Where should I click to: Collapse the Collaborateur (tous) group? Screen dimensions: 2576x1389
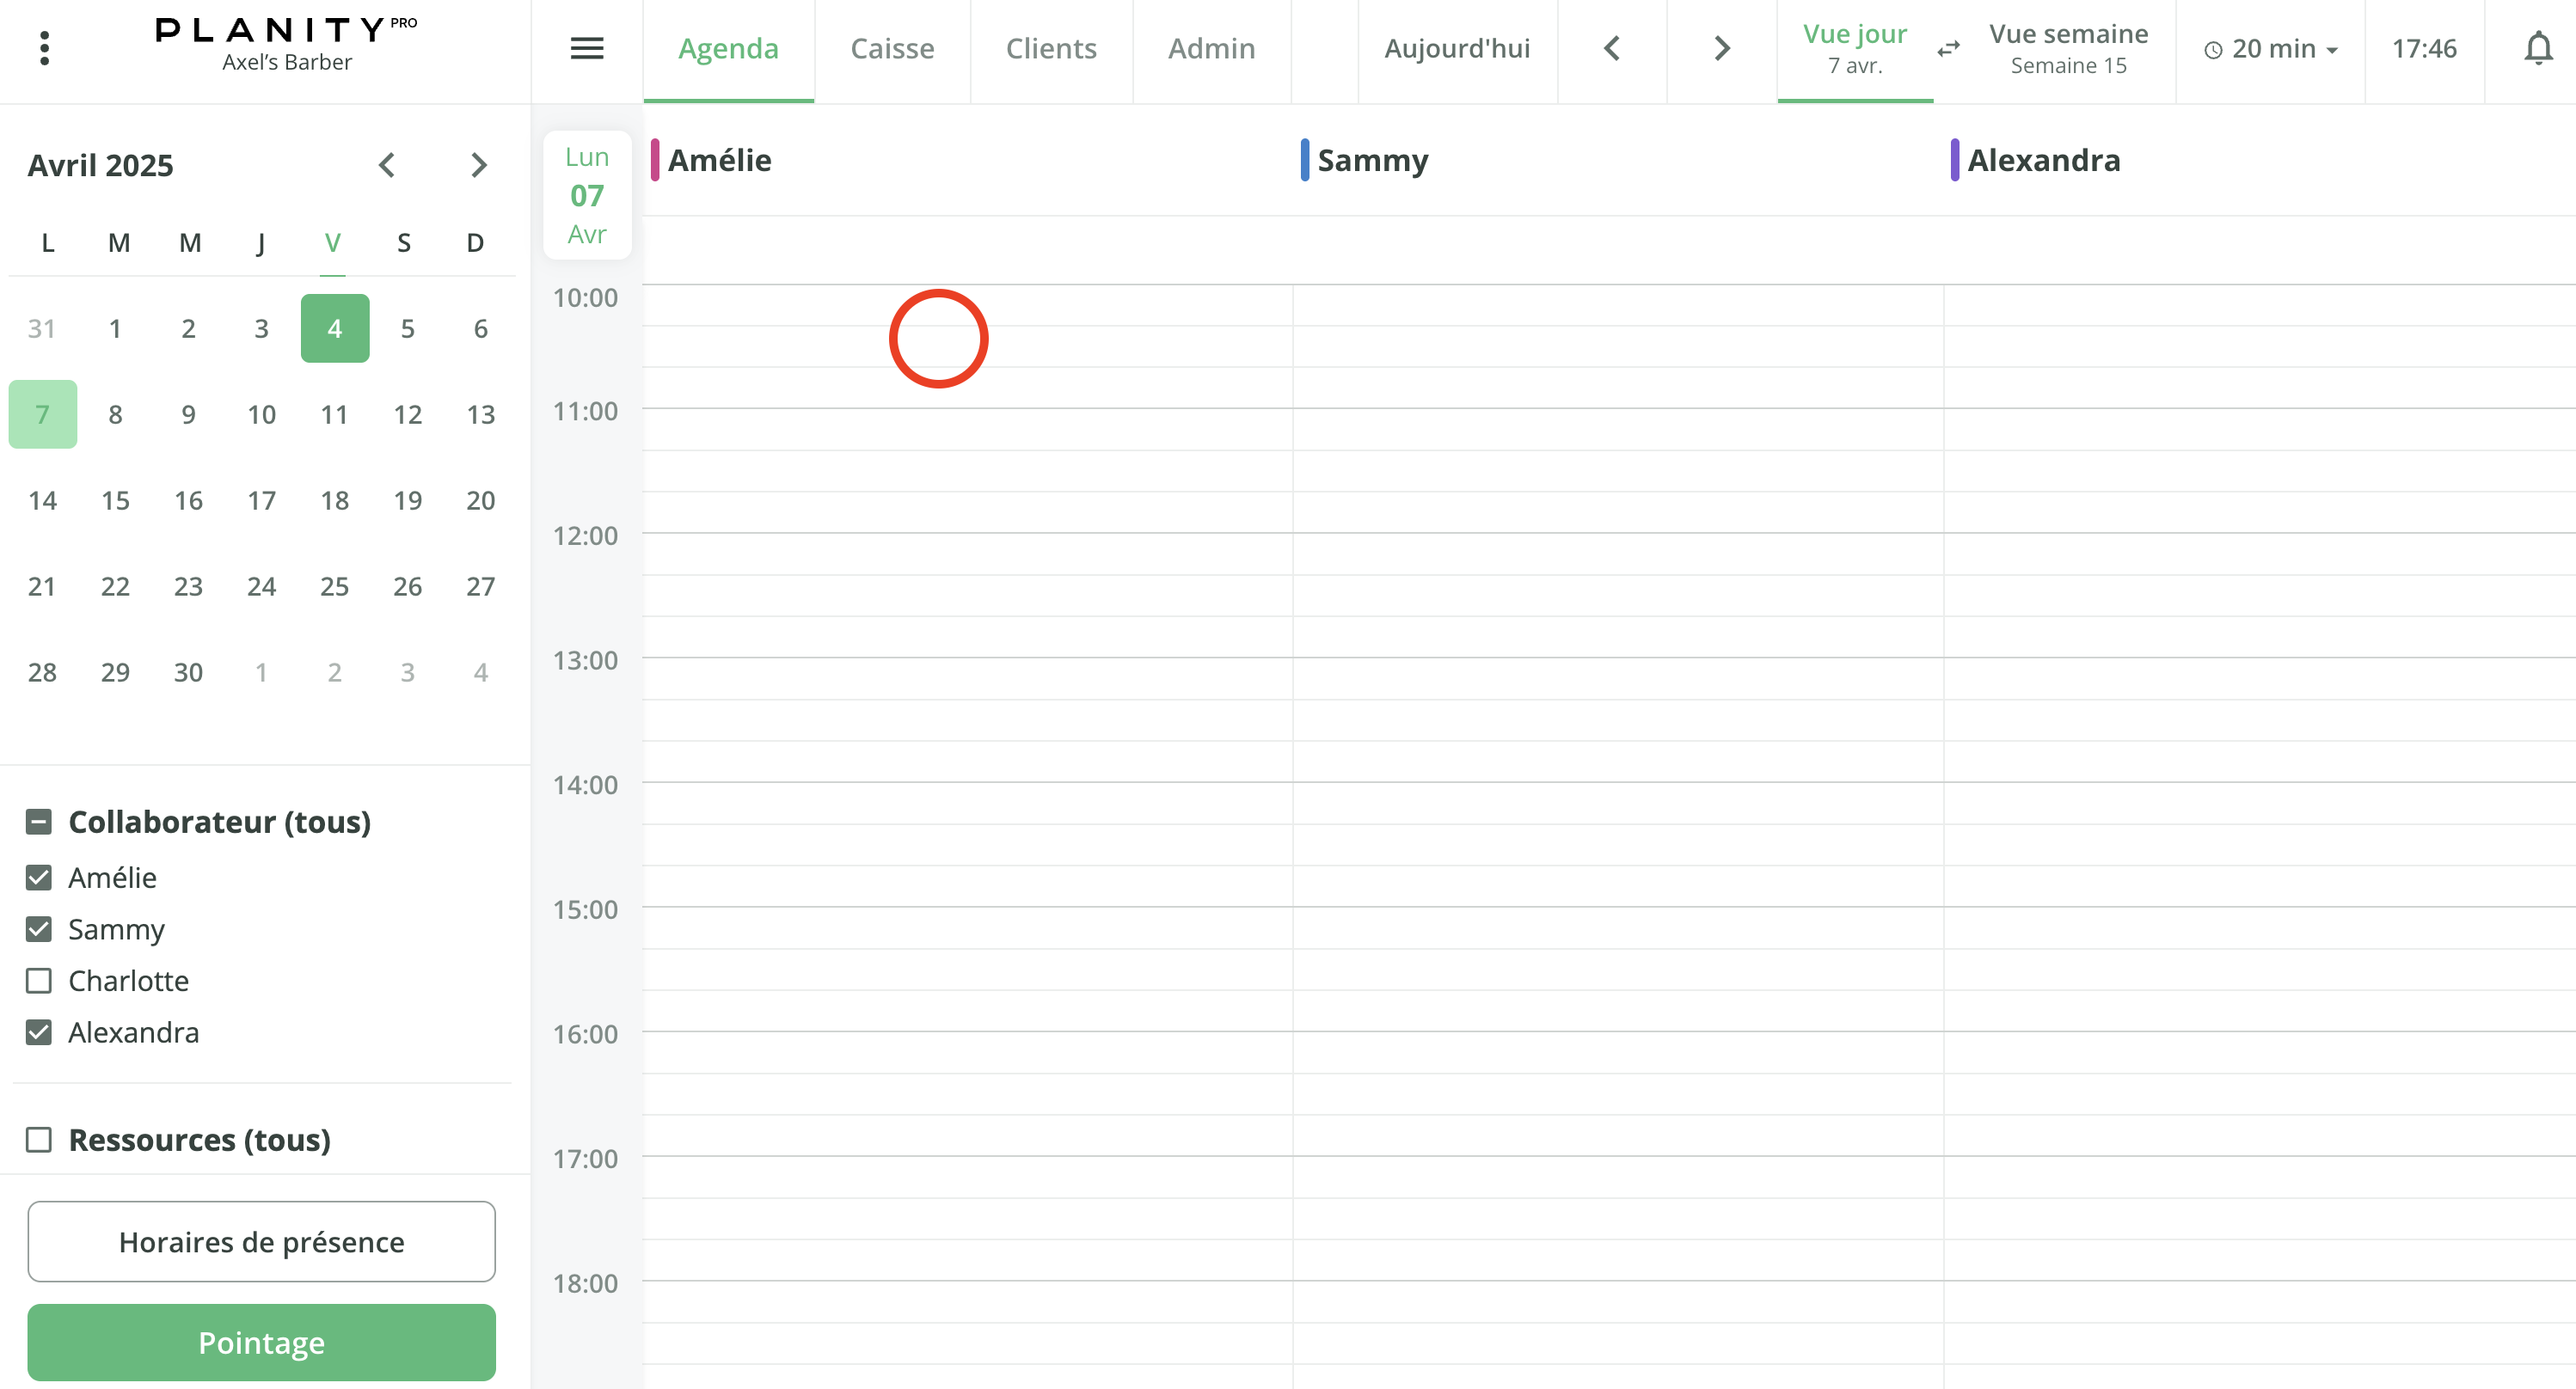39,822
